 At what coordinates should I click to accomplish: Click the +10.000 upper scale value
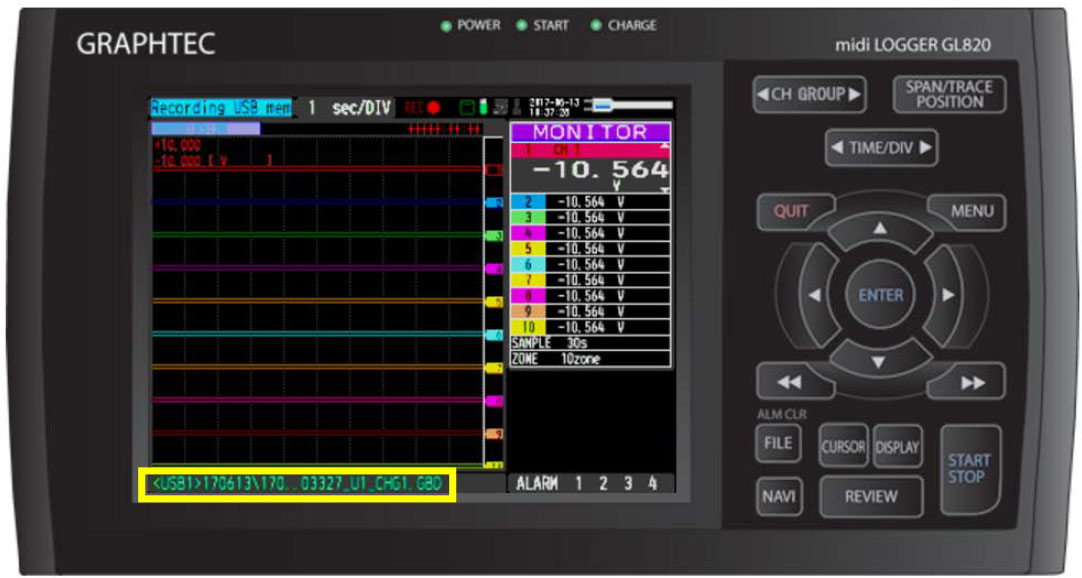[178, 146]
